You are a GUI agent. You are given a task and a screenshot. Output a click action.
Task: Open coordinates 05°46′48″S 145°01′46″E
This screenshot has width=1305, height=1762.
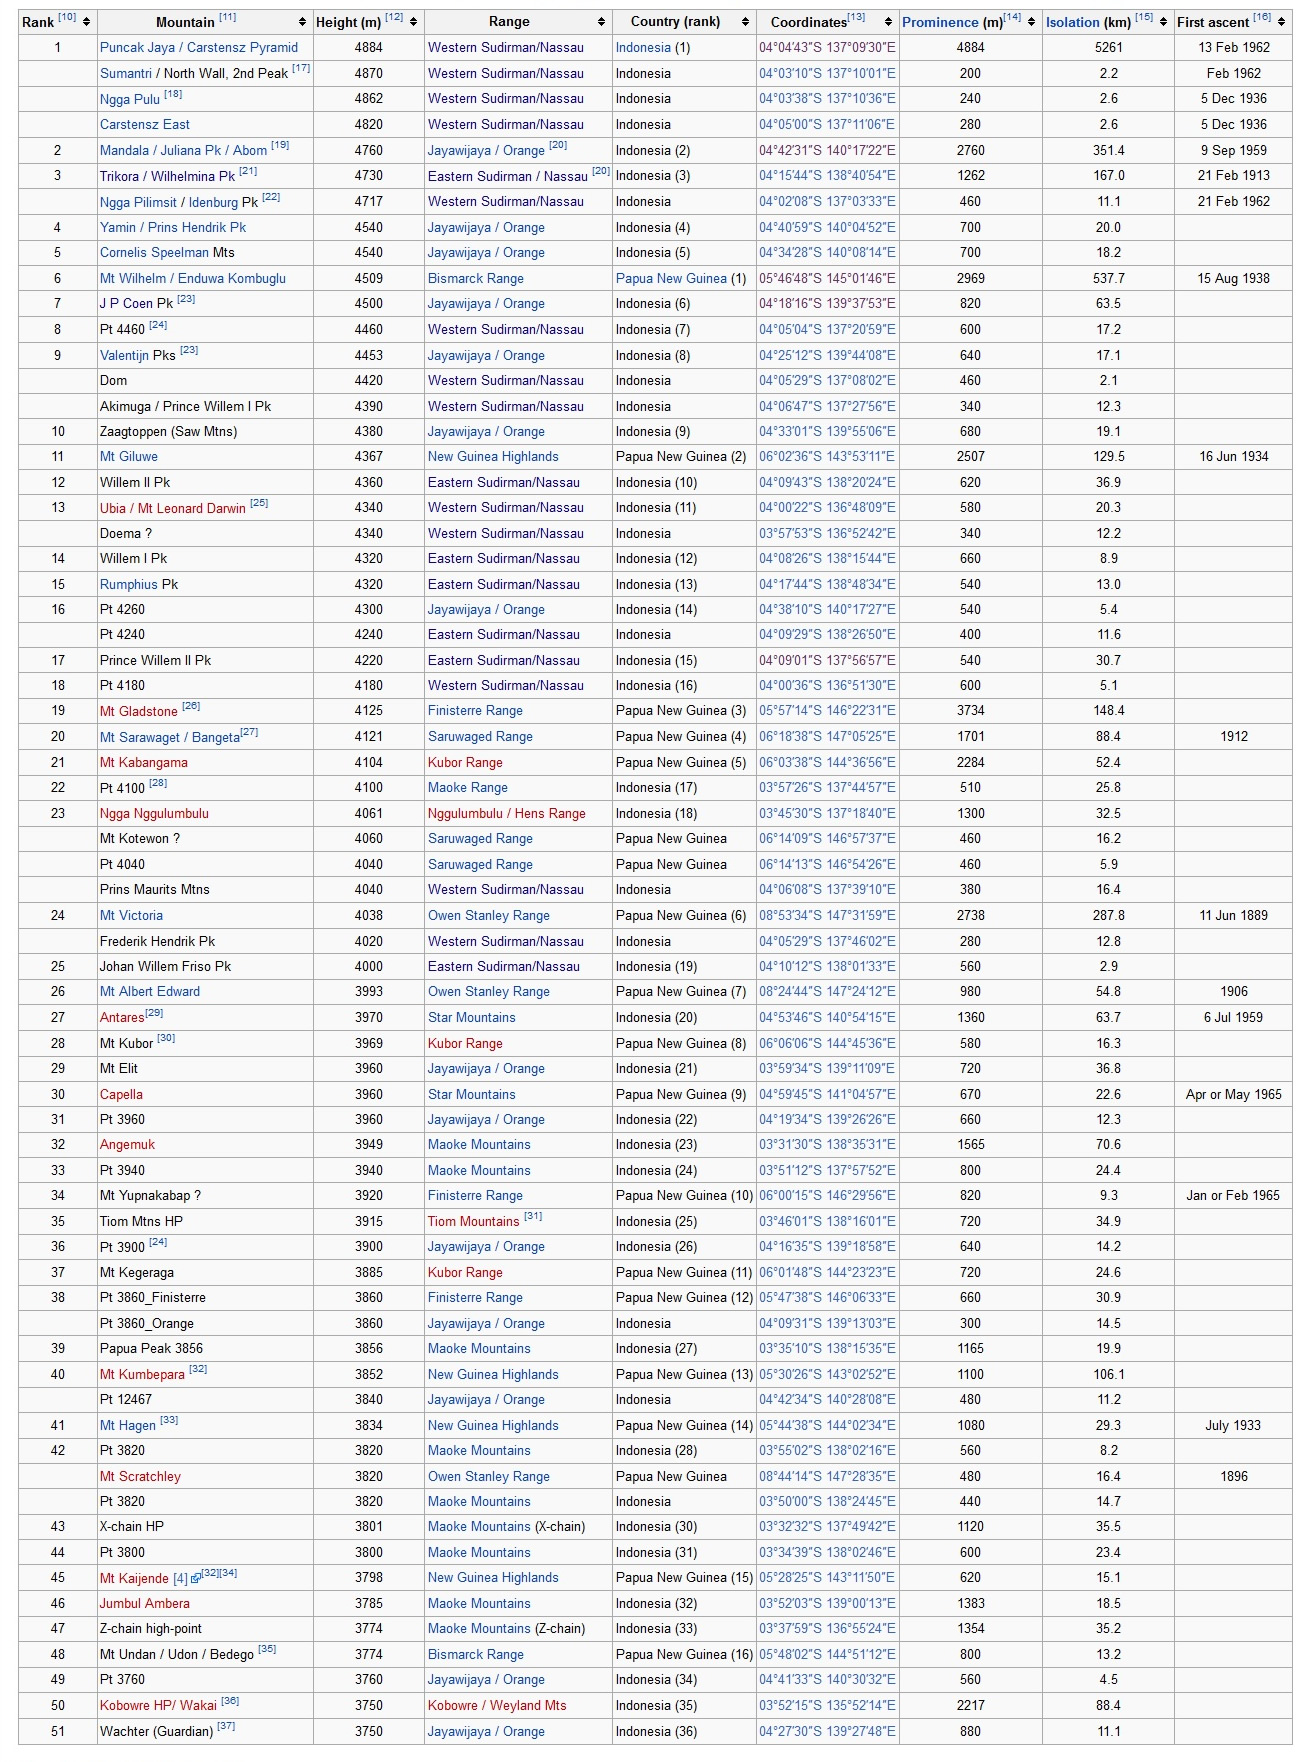click(x=827, y=278)
